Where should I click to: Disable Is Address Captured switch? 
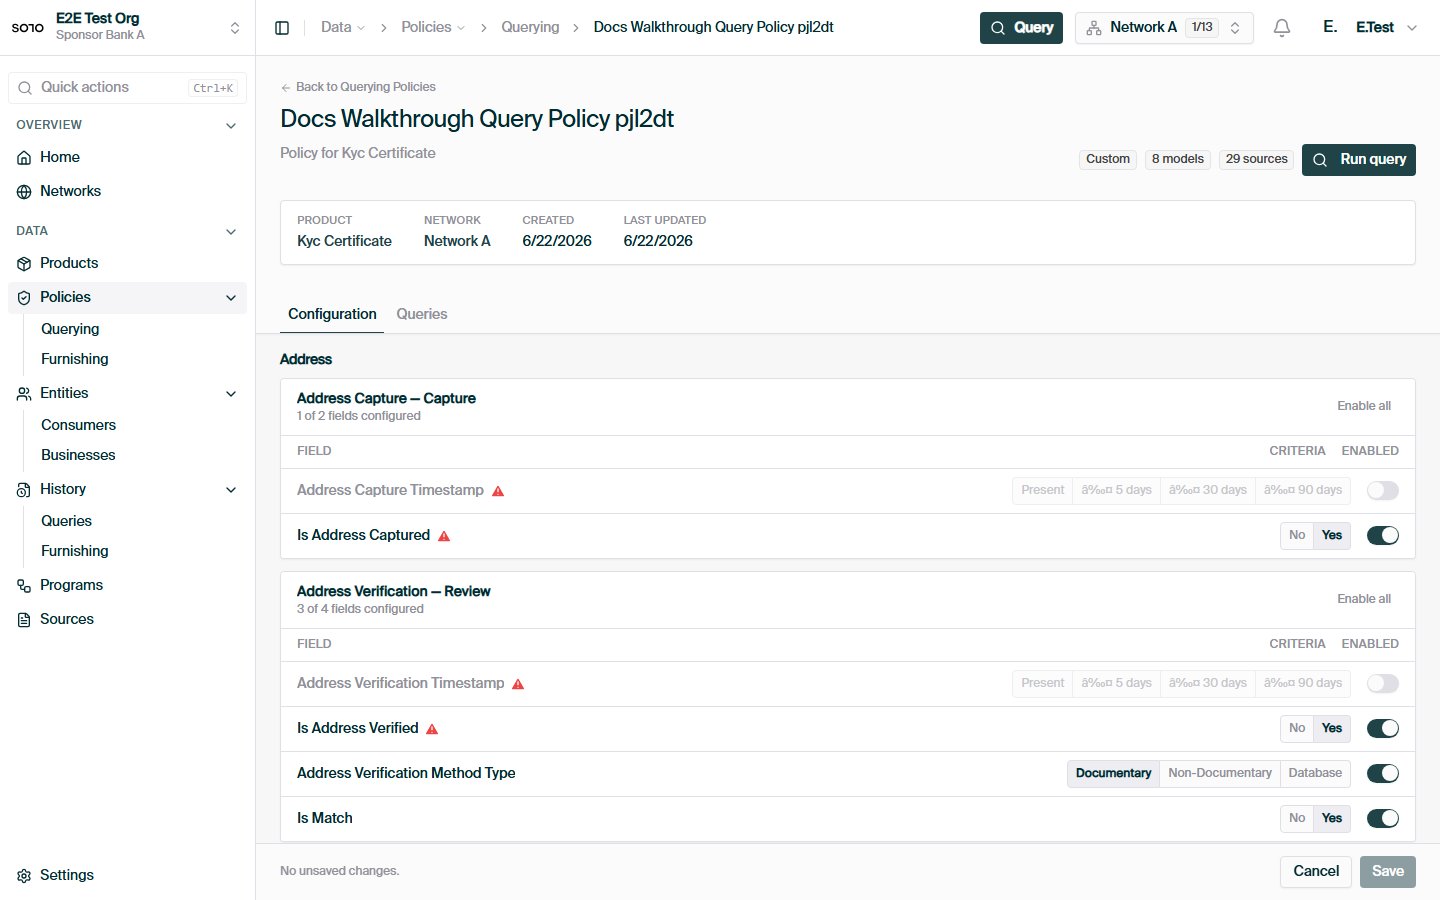pyautogui.click(x=1383, y=535)
